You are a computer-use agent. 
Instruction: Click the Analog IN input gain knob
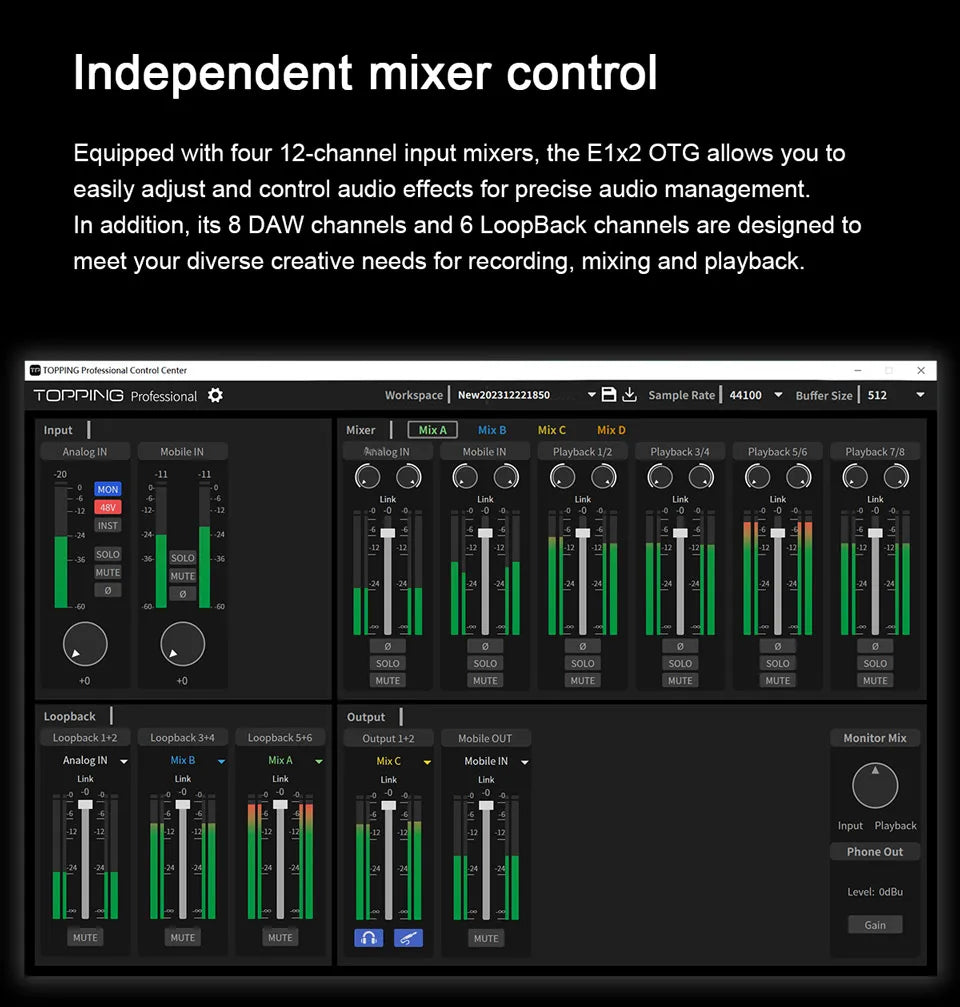point(85,645)
